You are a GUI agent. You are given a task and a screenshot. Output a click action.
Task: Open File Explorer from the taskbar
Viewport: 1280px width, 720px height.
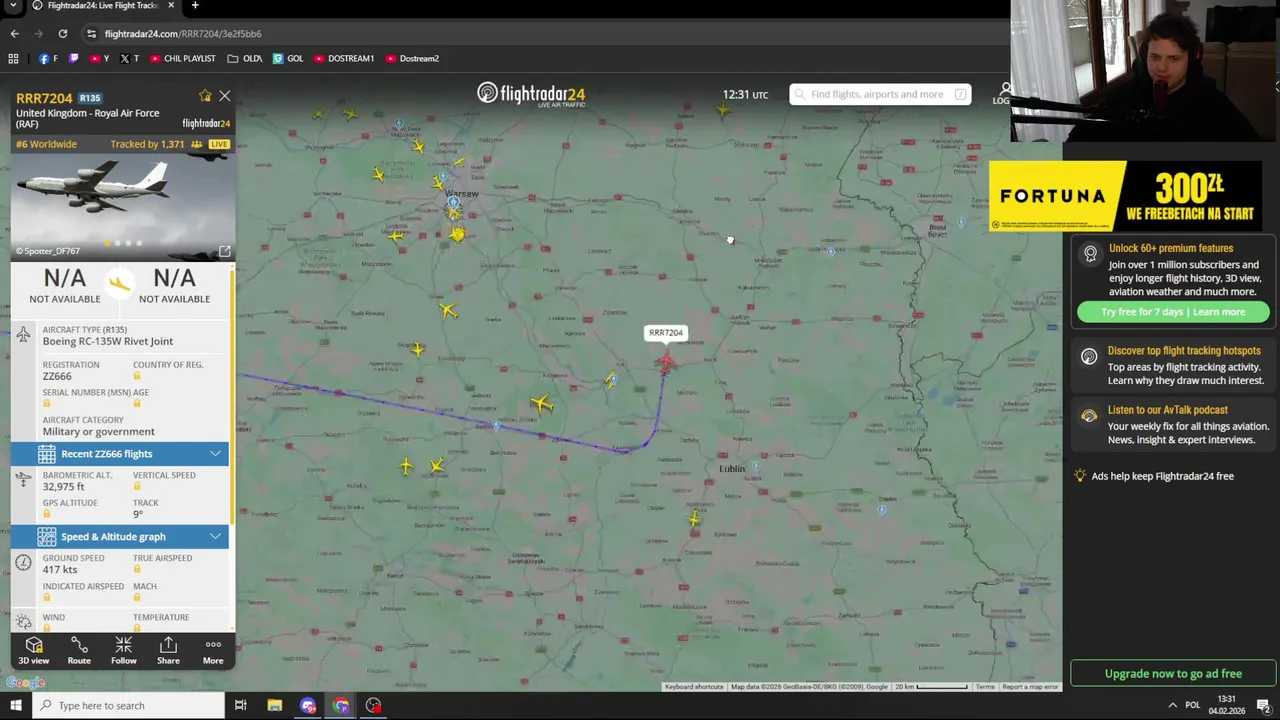[274, 706]
